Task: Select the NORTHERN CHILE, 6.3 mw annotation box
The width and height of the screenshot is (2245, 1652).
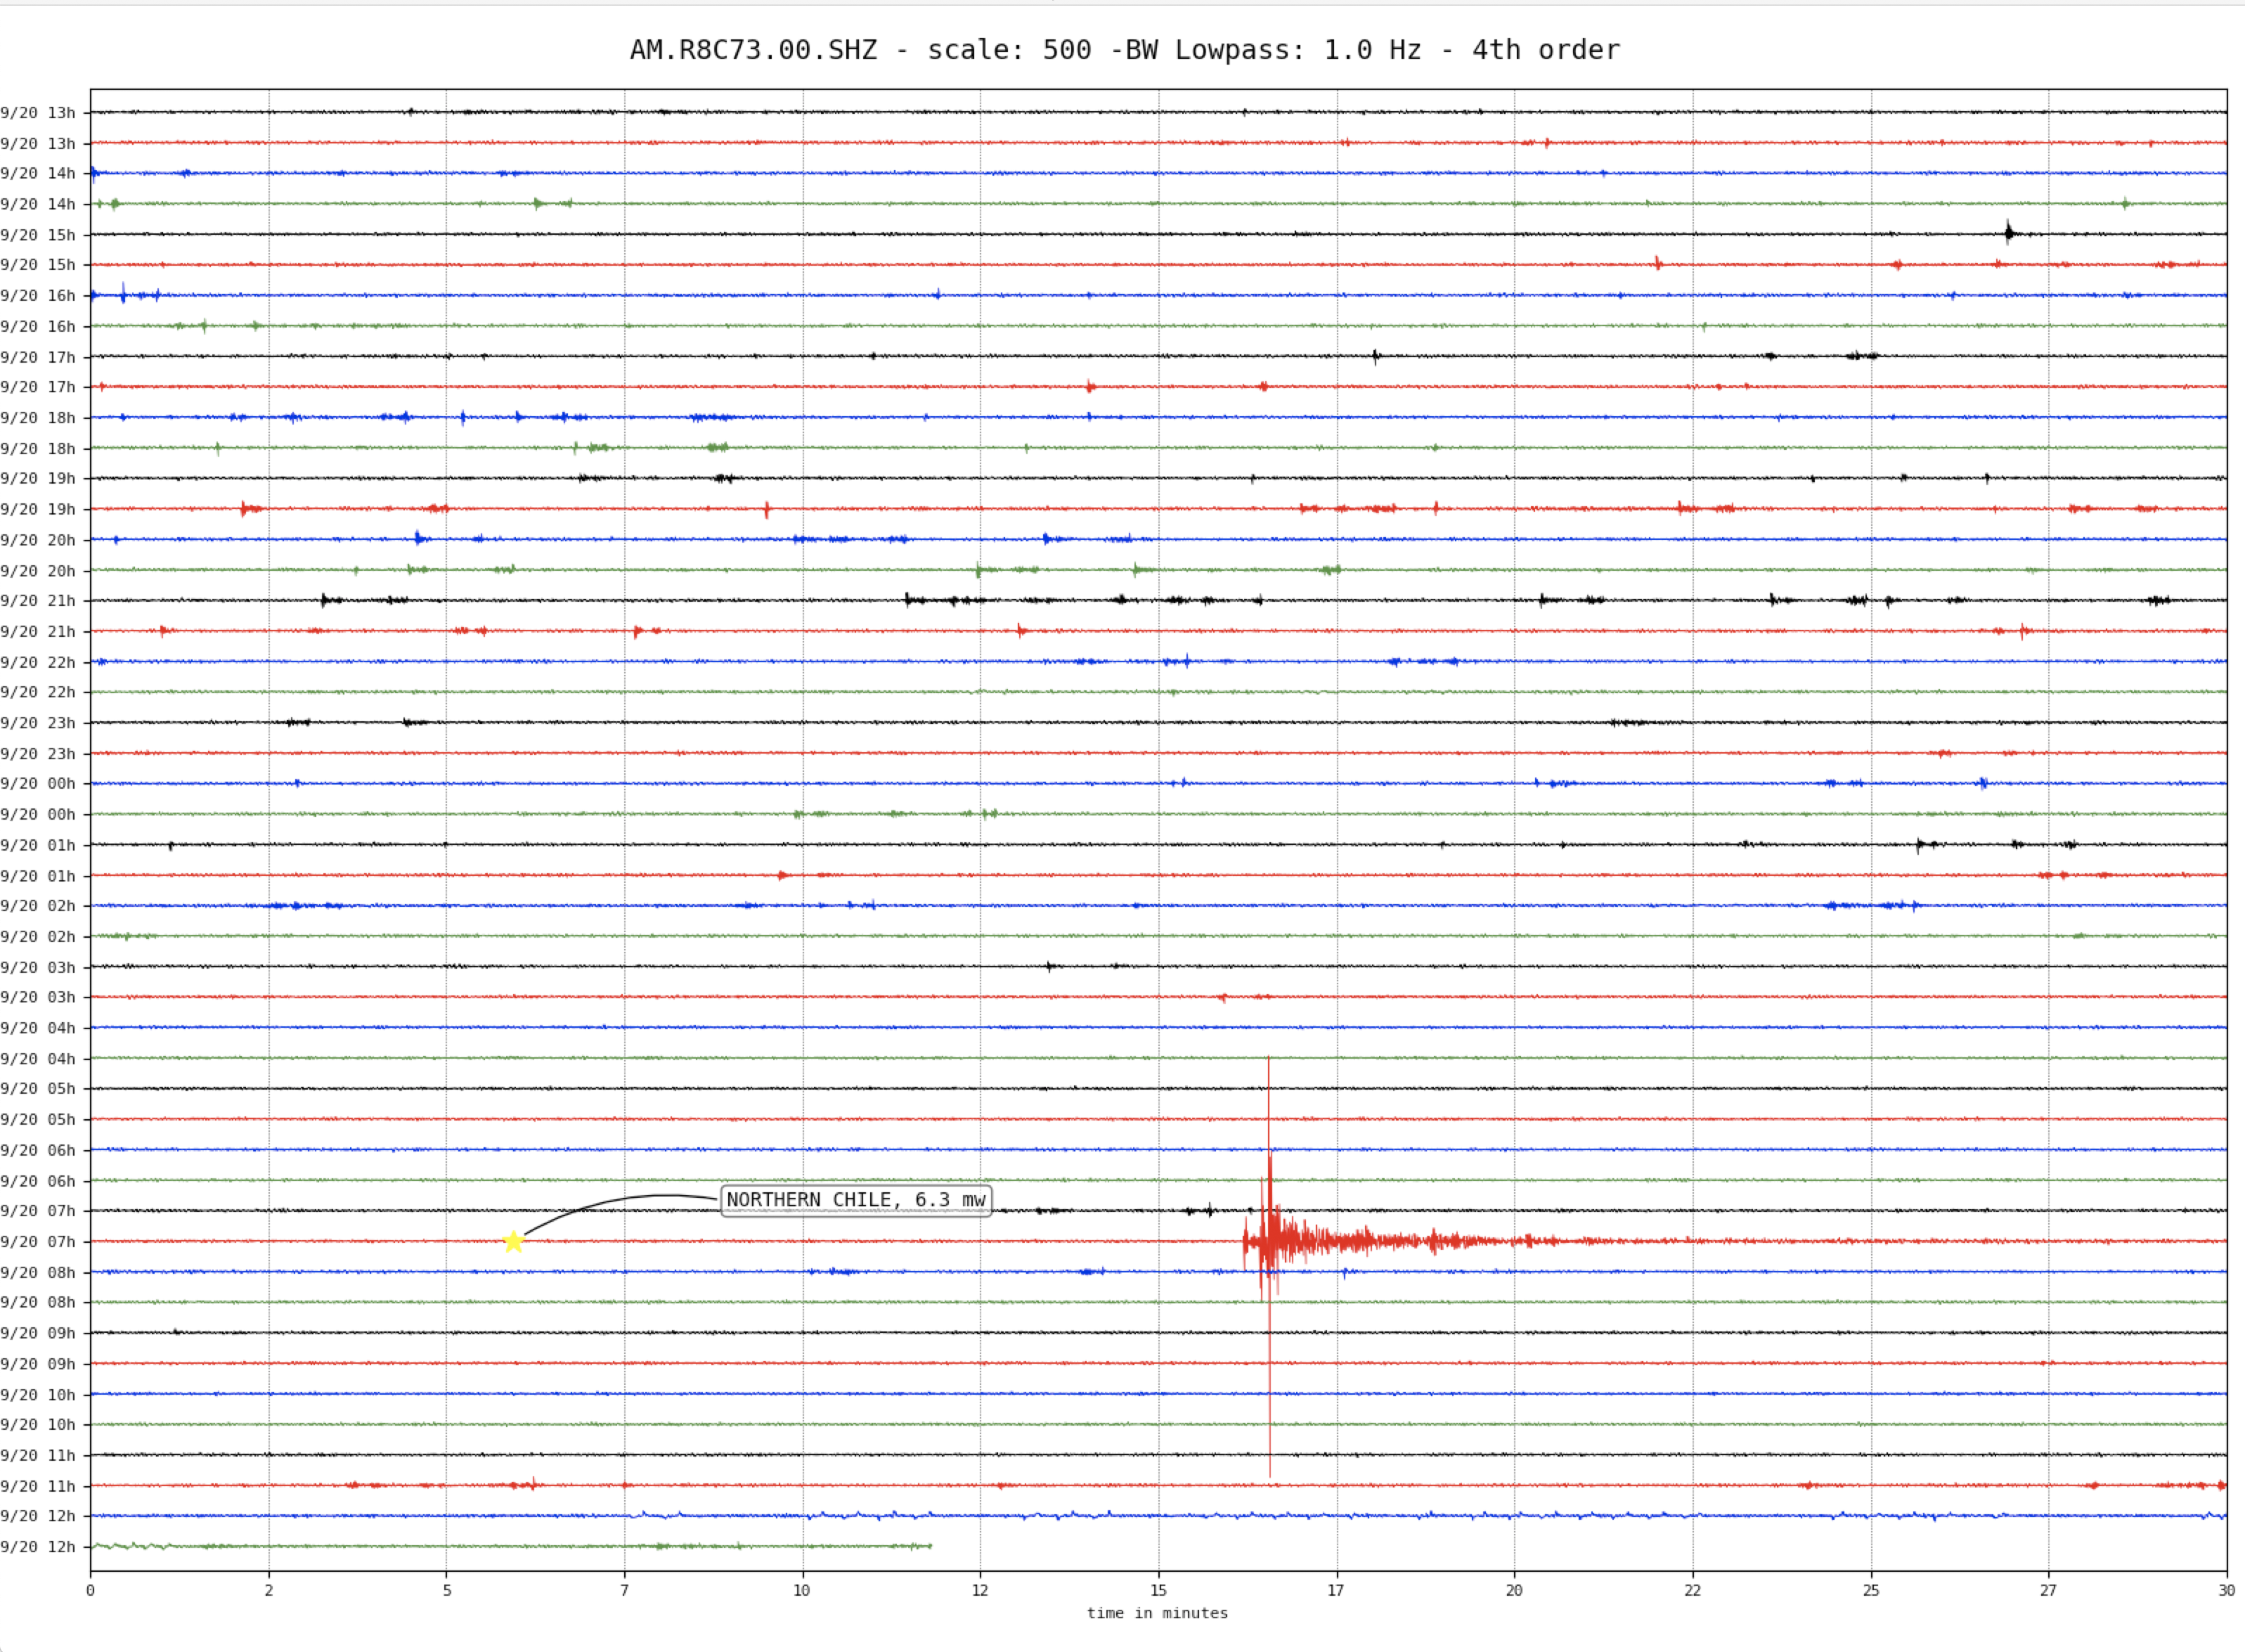Action: coord(856,1200)
